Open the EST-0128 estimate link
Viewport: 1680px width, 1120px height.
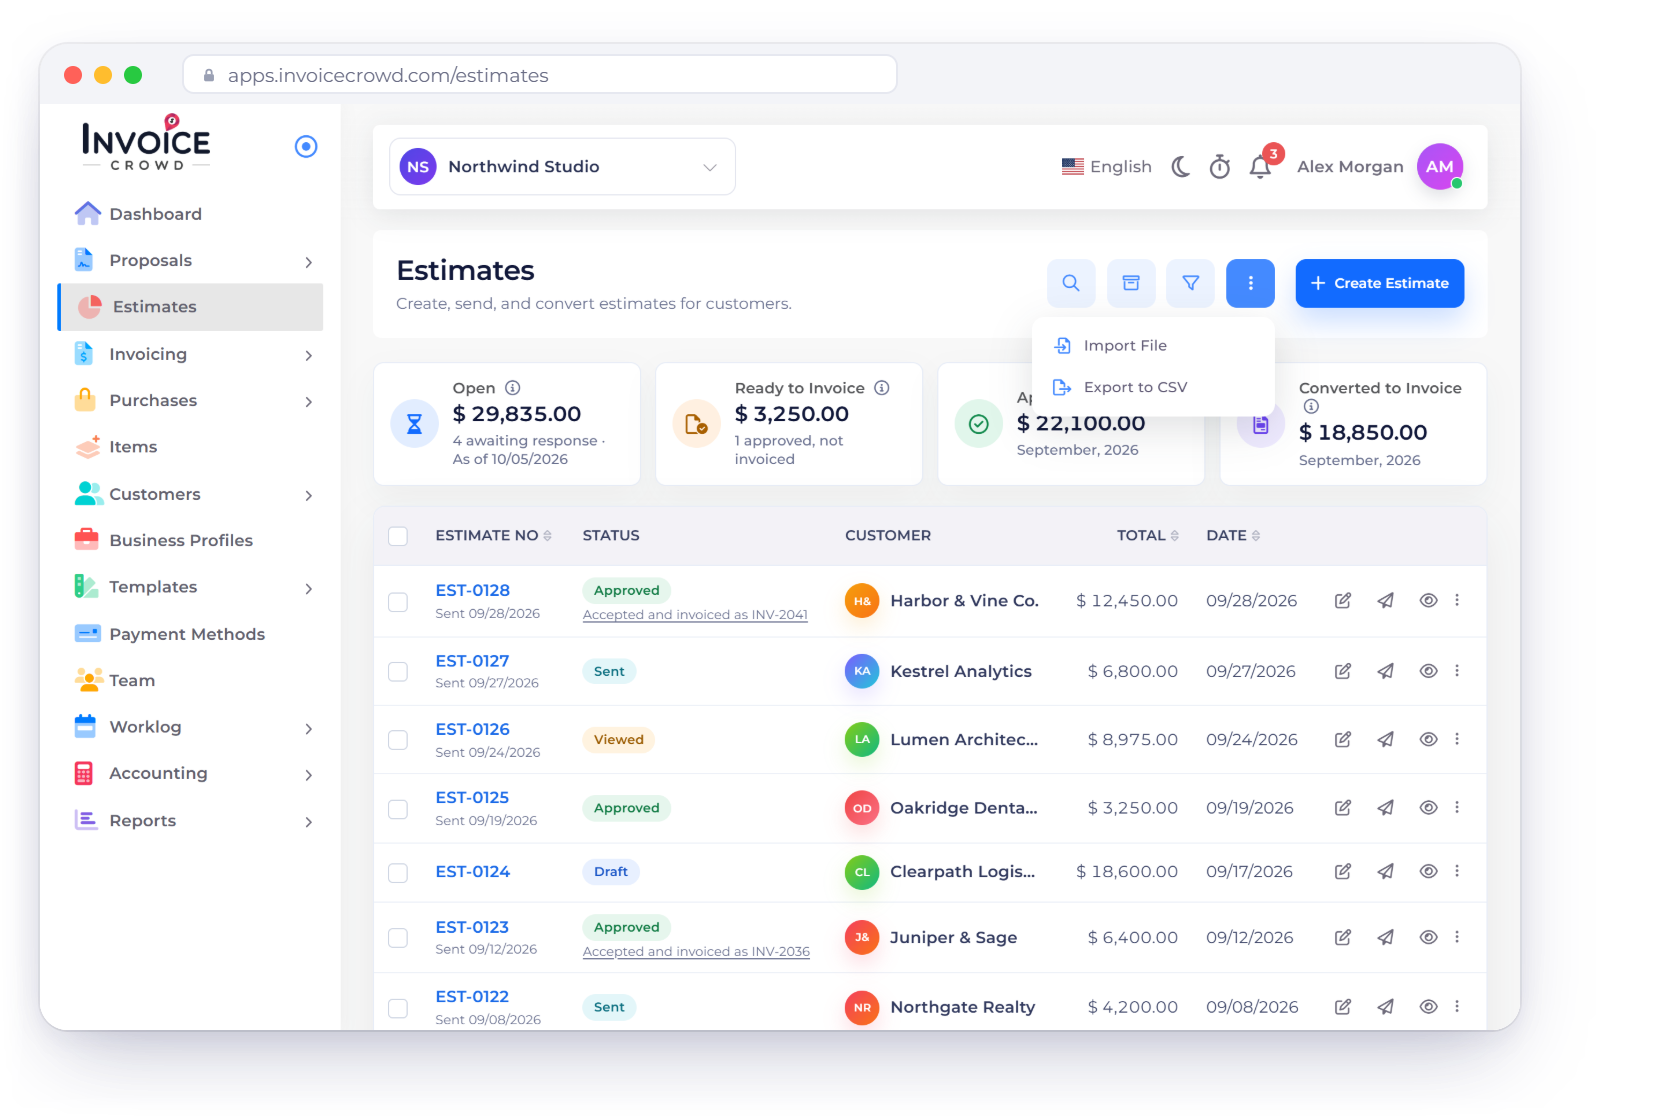(x=473, y=591)
